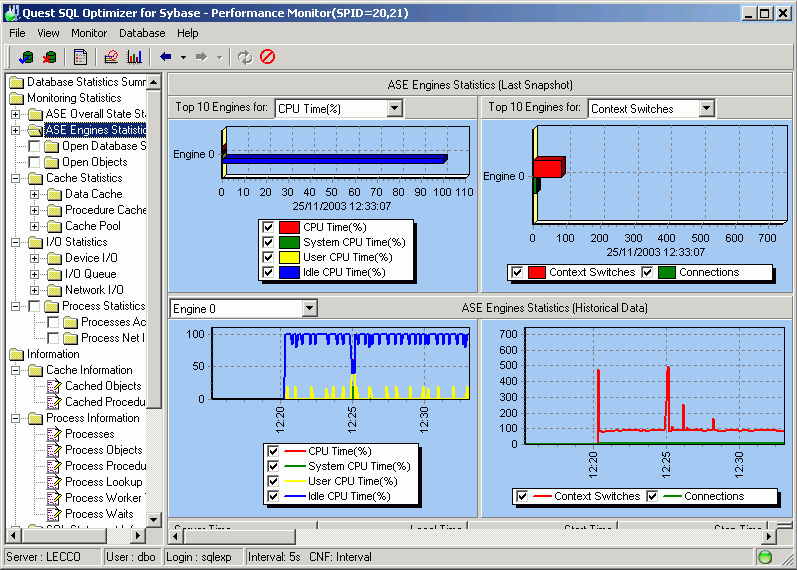The height and width of the screenshot is (570, 797).
Task: Go back using the blue left arrow
Action: [165, 57]
